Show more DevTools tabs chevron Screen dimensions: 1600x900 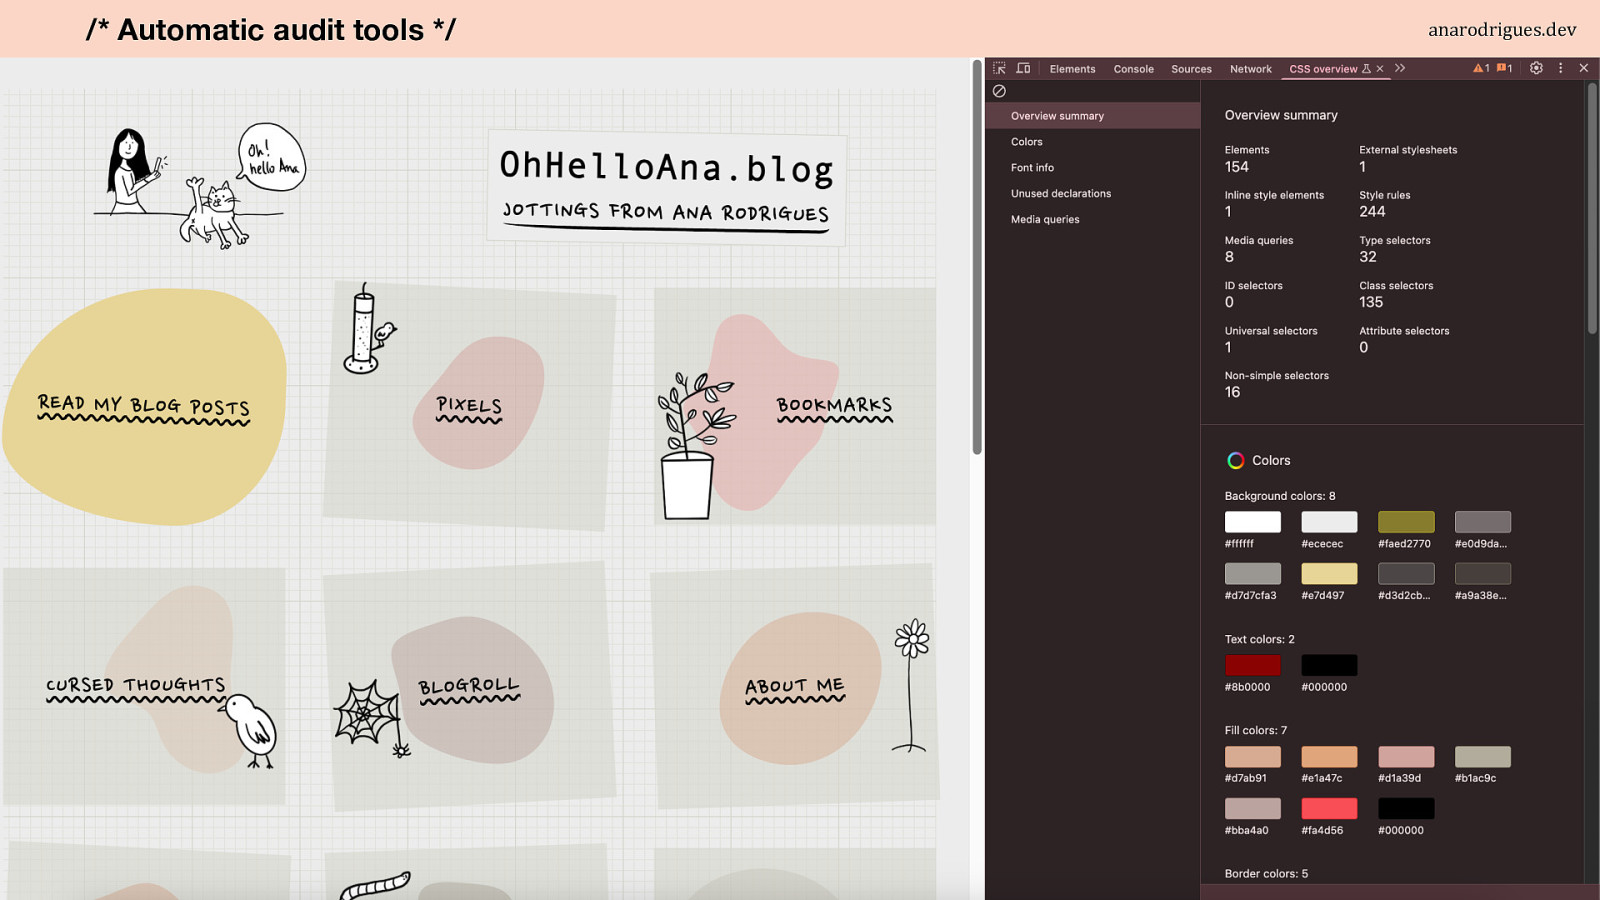pos(1400,68)
